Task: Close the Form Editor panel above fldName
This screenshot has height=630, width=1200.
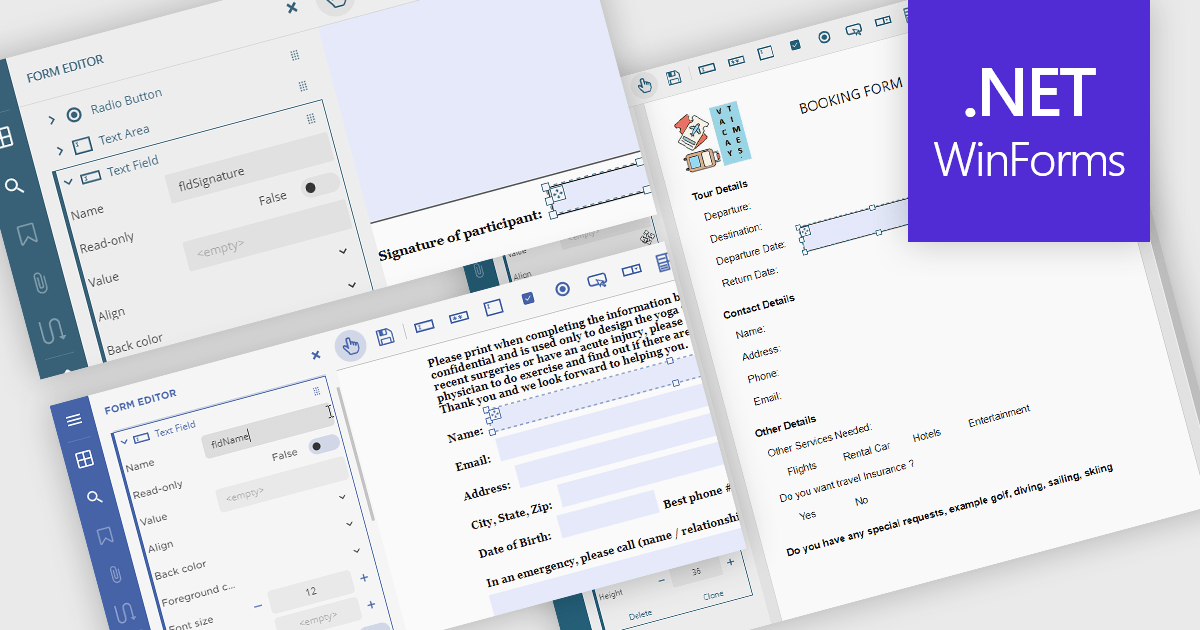Action: click(316, 355)
